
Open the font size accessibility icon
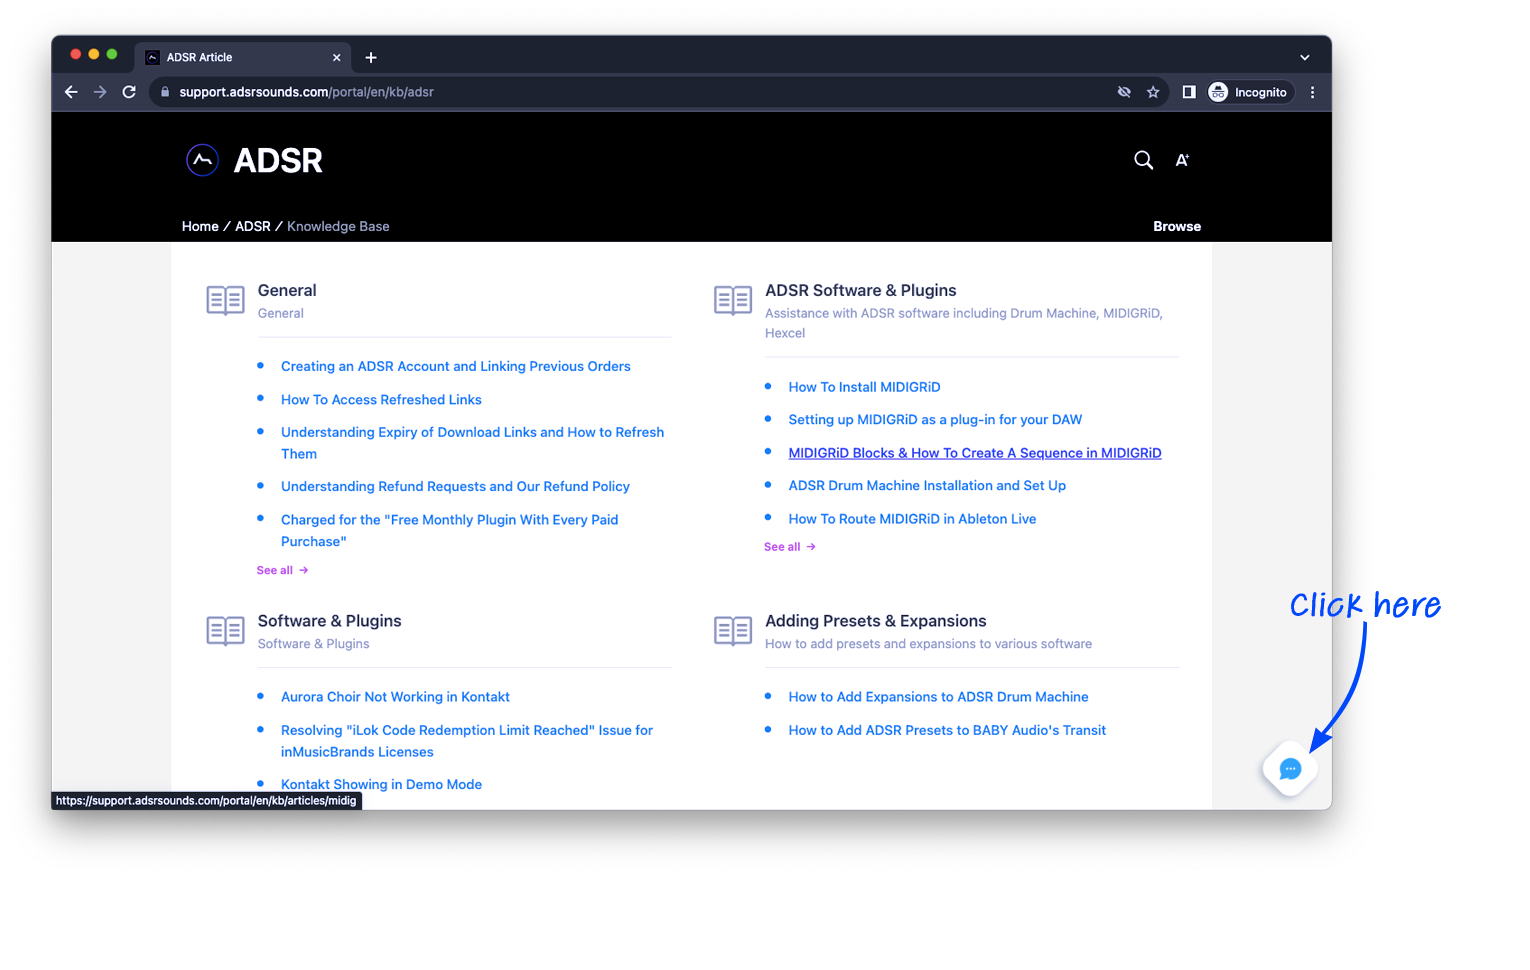(x=1182, y=160)
